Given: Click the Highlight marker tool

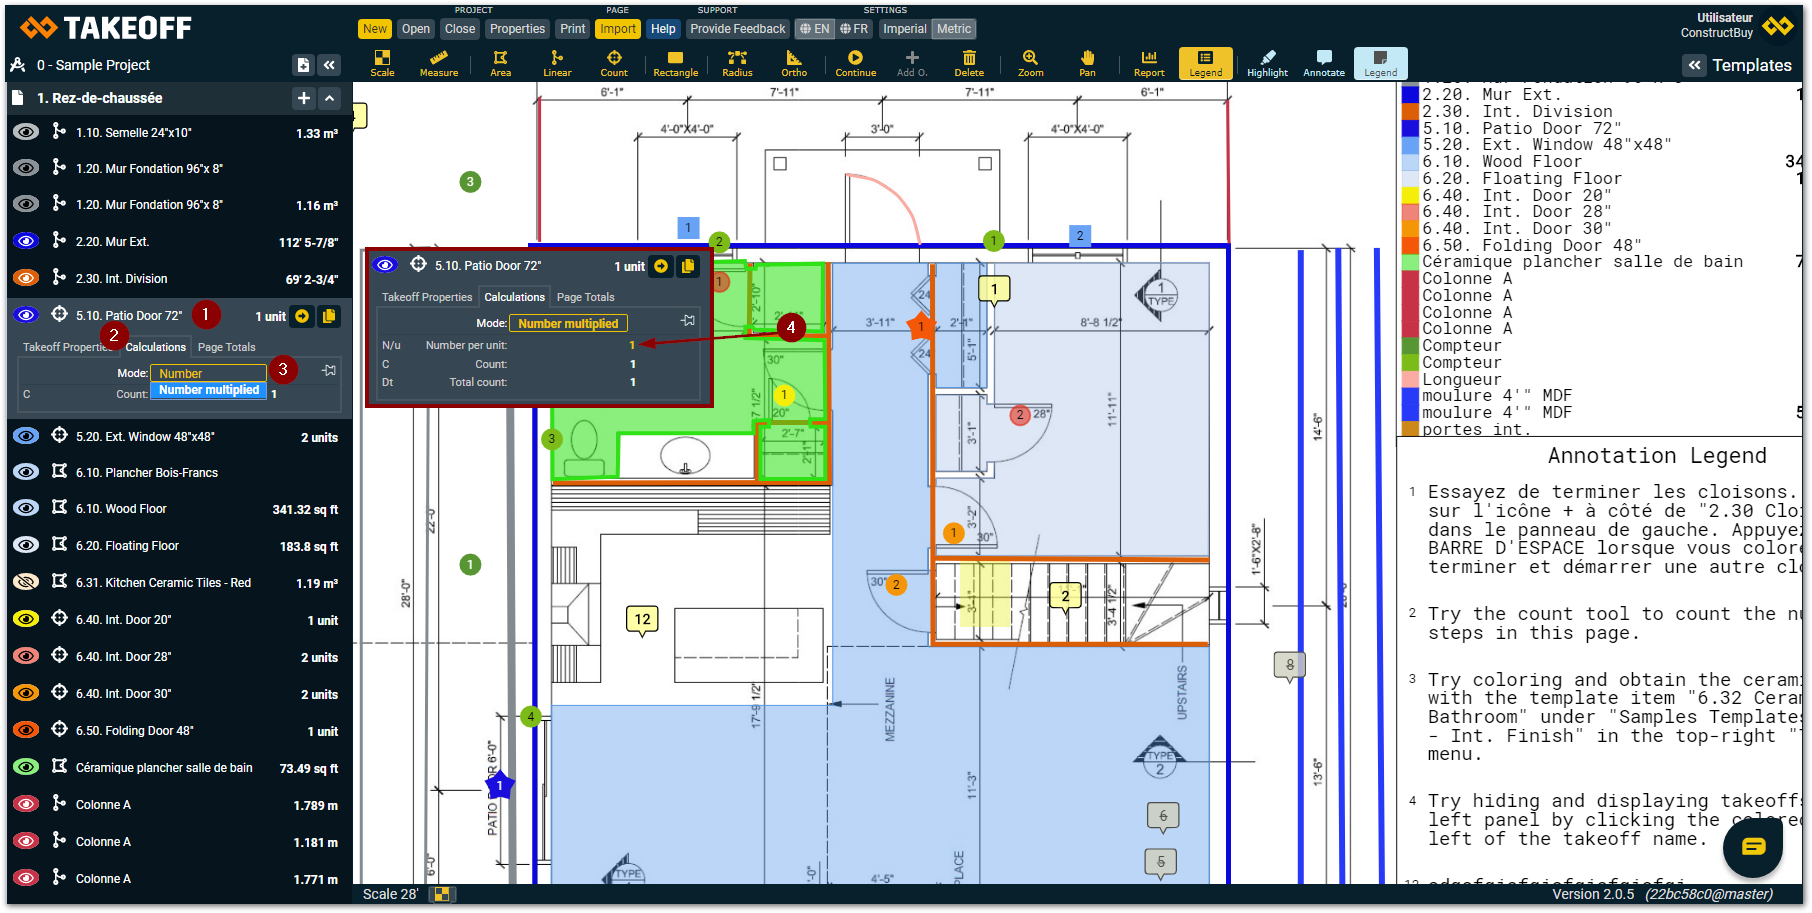Looking at the screenshot, I should [1267, 63].
